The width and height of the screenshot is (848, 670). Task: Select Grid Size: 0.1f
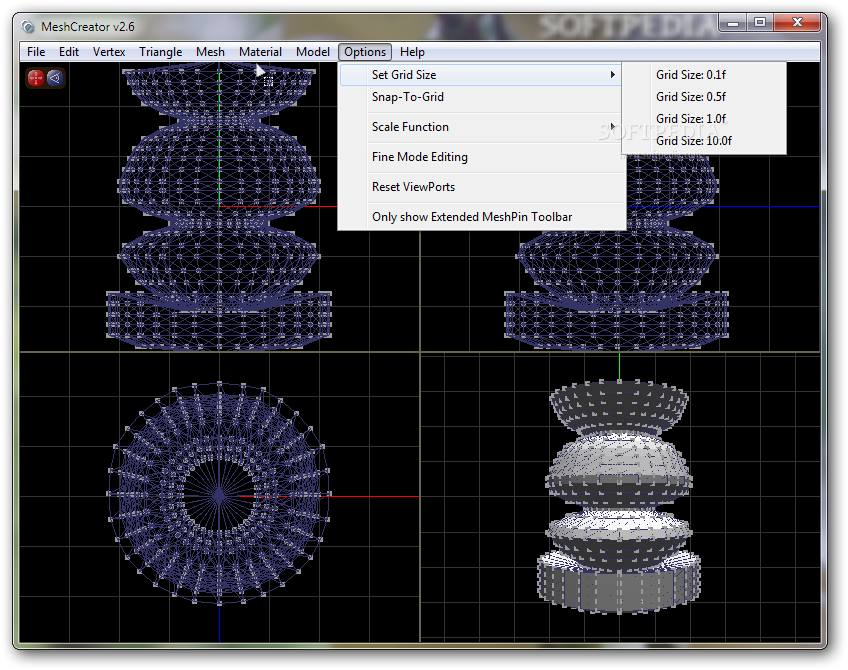tap(704, 75)
